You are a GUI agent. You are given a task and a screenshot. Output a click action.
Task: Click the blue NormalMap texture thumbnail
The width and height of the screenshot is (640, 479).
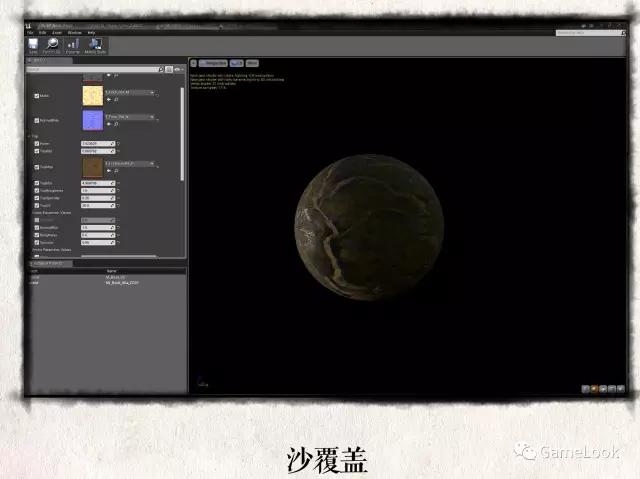[93, 120]
